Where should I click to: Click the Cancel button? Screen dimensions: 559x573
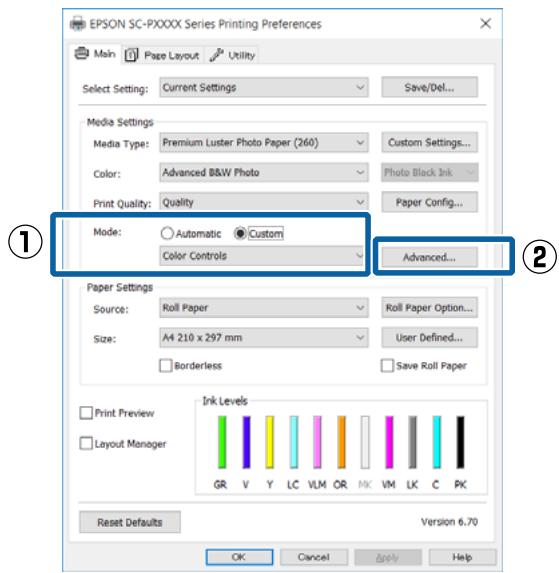[x=314, y=557]
